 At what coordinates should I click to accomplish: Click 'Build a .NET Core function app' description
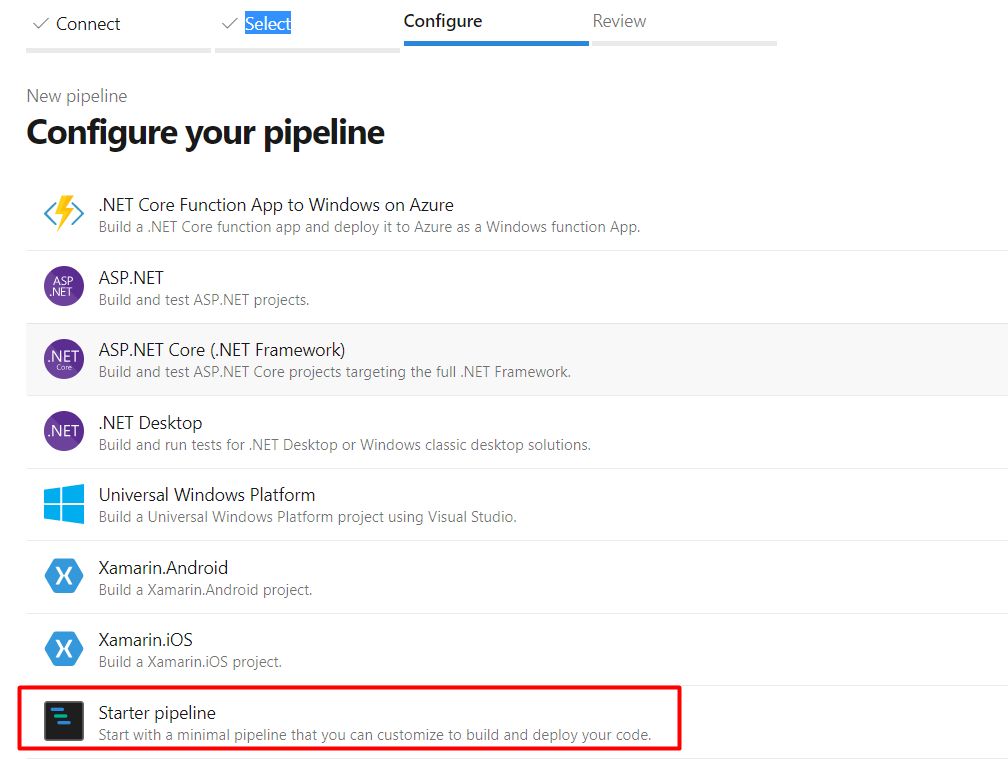coord(369,227)
